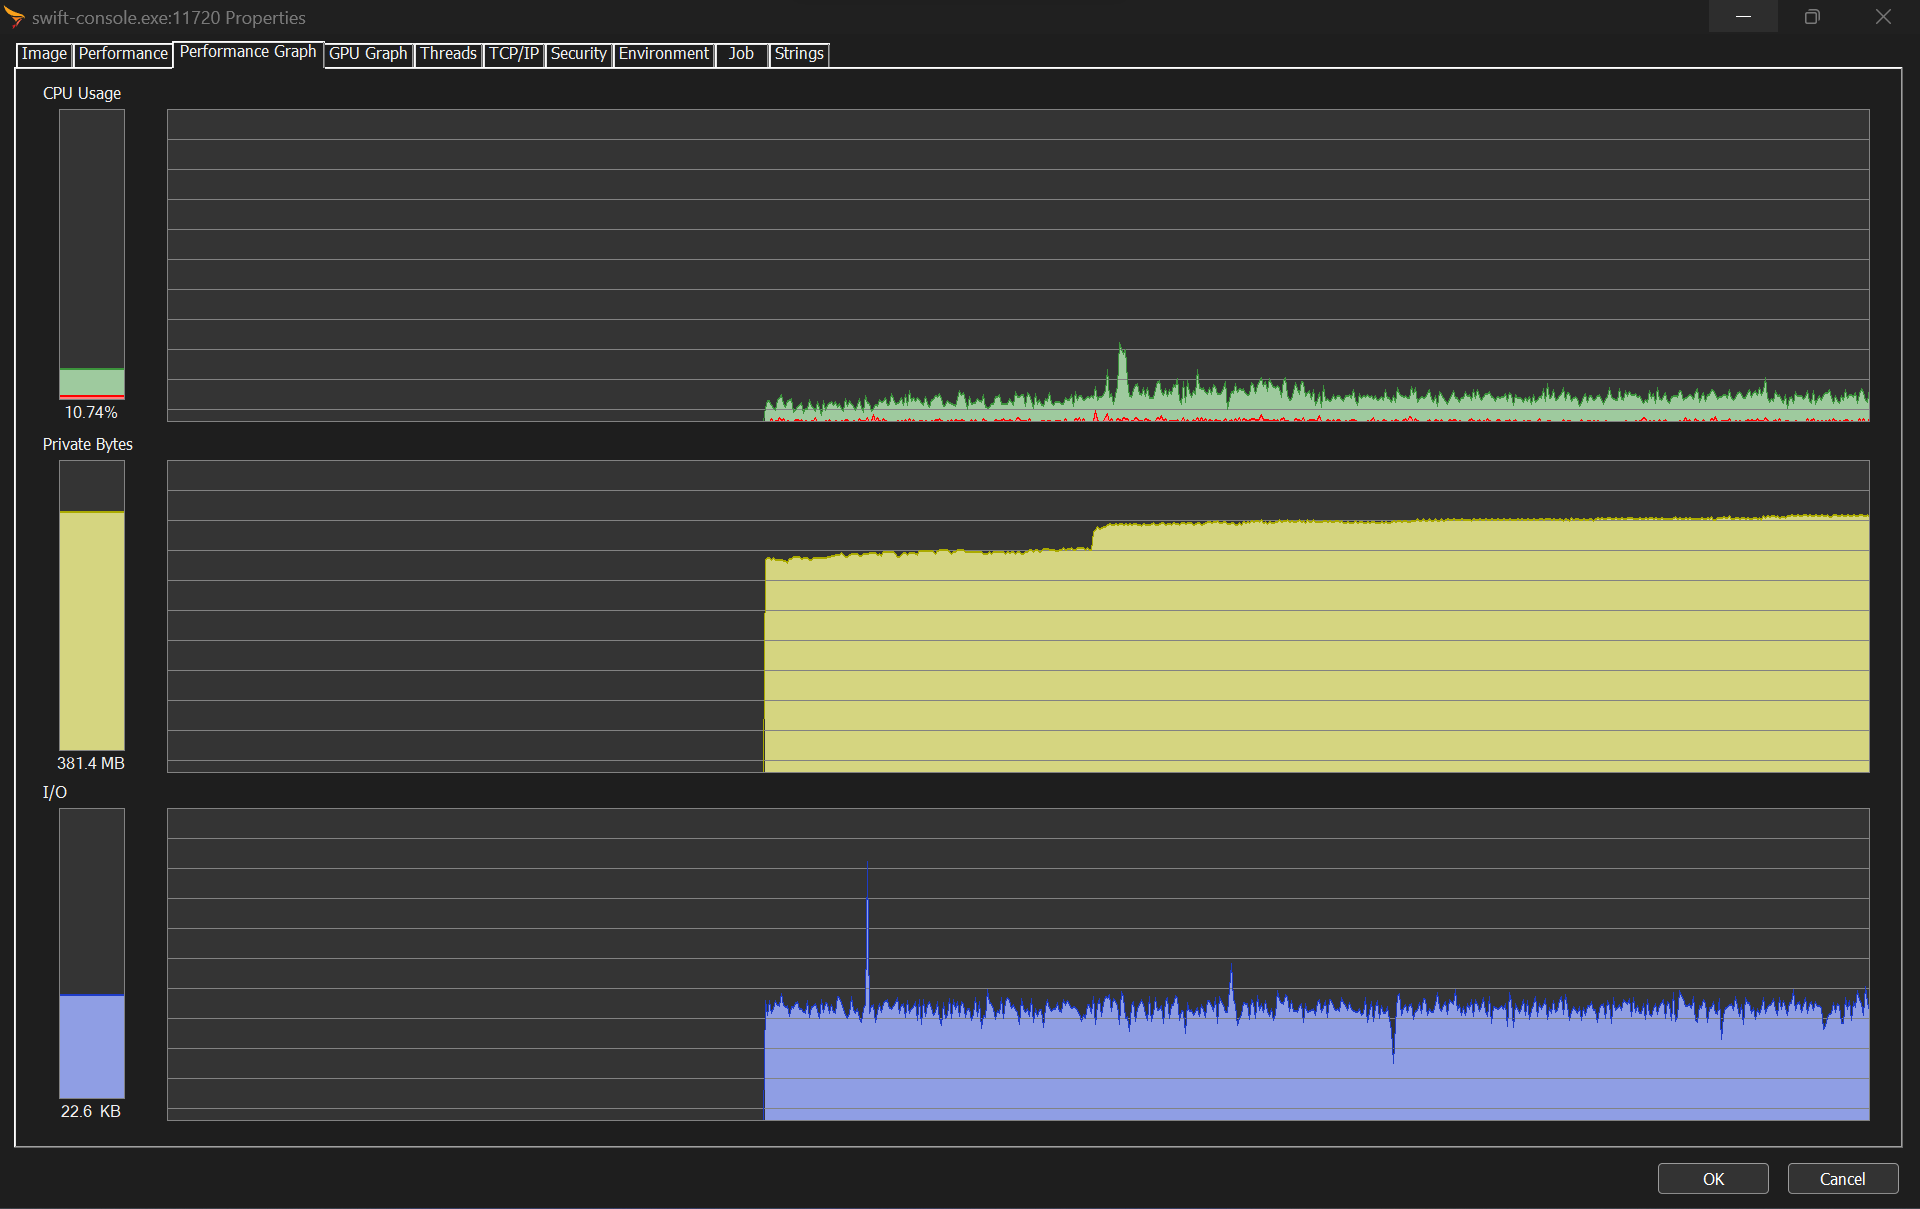This screenshot has width=1920, height=1209.
Task: Click the CPU Usage level bar
Action: coord(92,254)
